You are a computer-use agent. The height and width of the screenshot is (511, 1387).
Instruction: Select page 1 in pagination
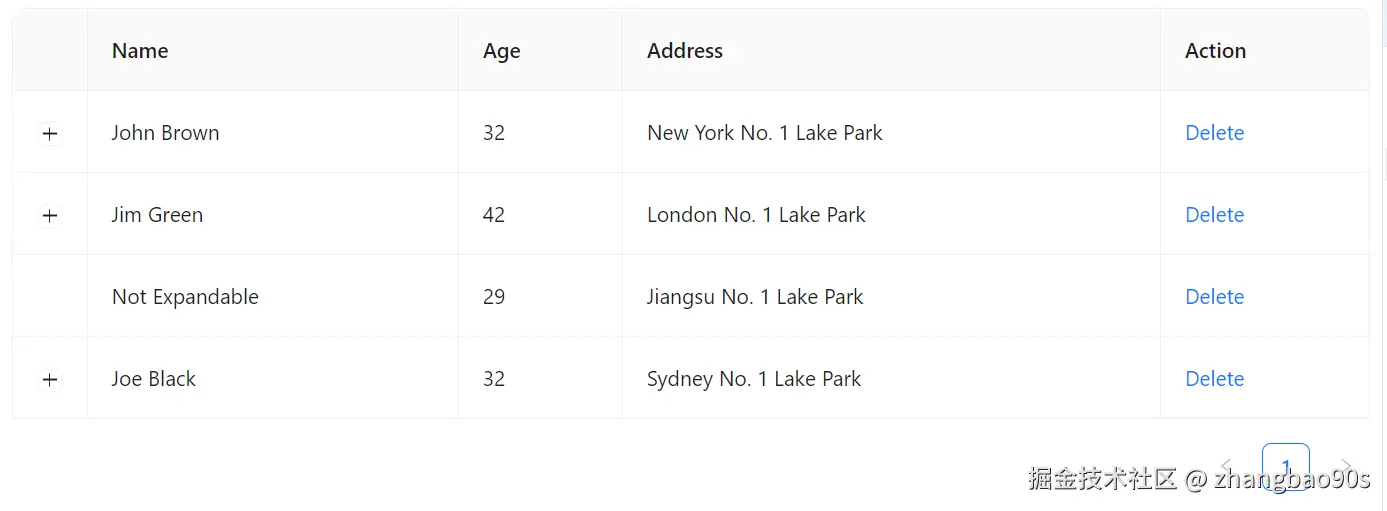click(x=1286, y=465)
